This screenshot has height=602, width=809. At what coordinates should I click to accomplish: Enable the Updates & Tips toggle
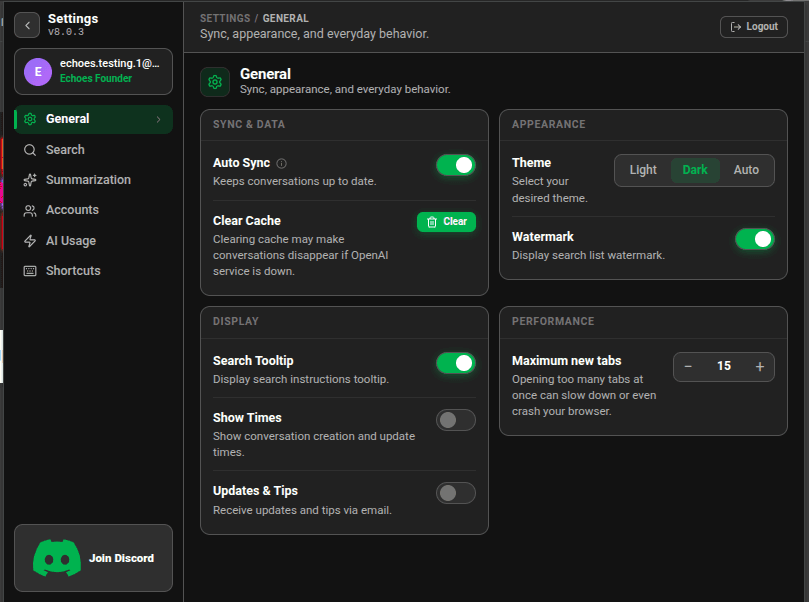tap(456, 493)
